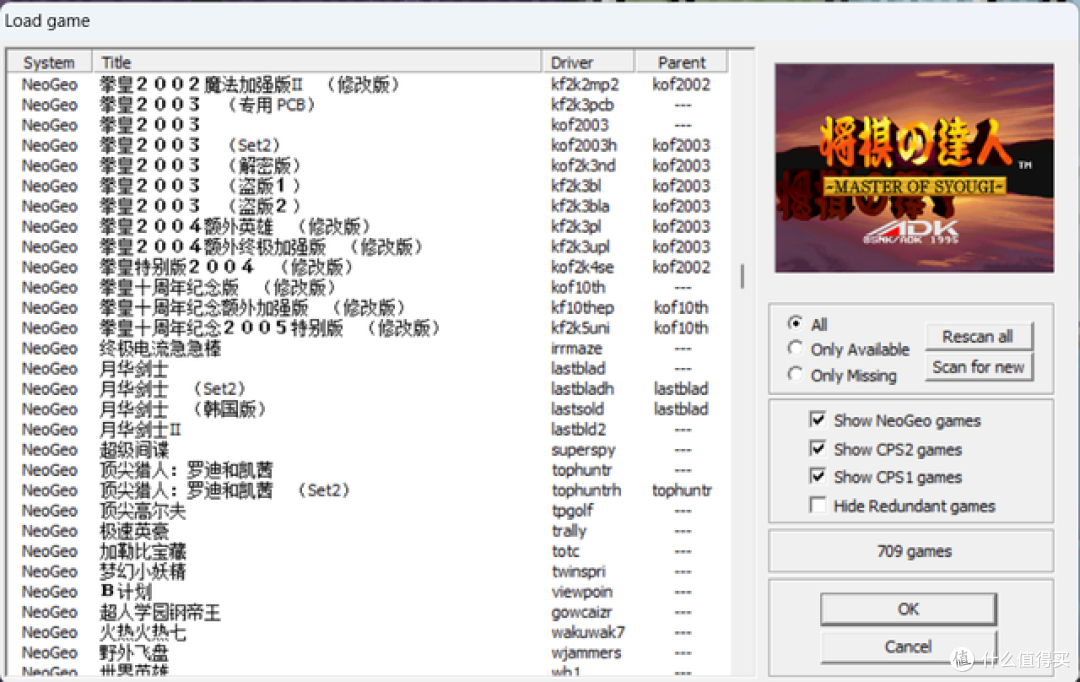
Task: Sort list by the System column header
Action: [x=50, y=62]
